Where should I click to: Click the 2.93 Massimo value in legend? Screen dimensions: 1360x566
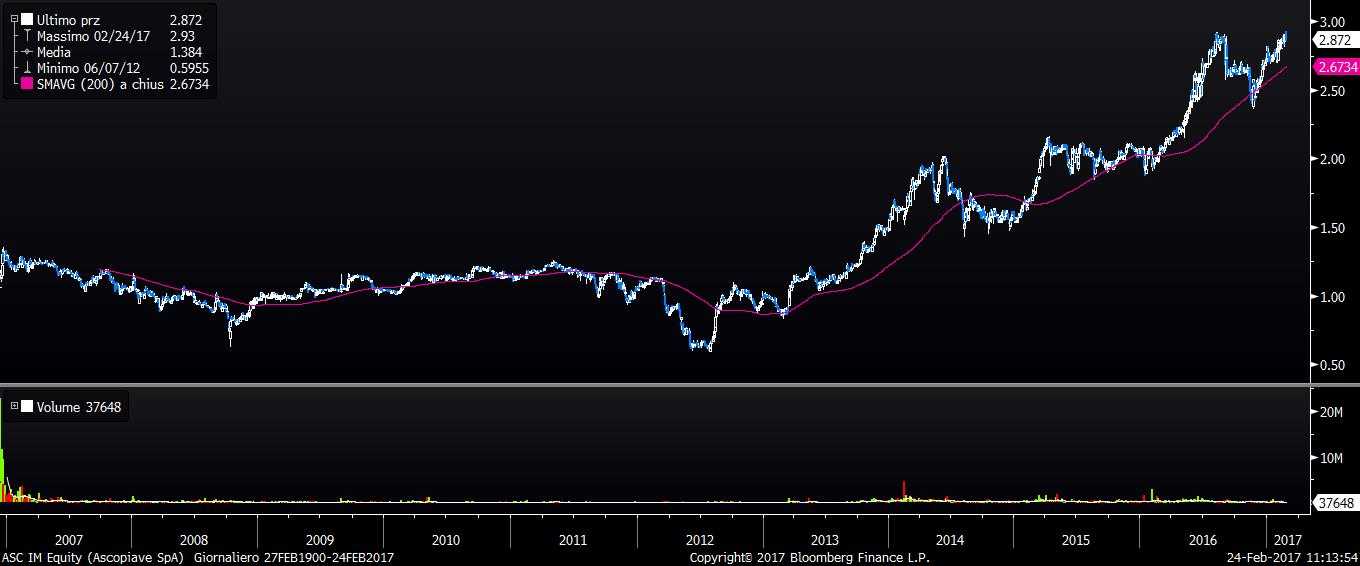[x=182, y=35]
